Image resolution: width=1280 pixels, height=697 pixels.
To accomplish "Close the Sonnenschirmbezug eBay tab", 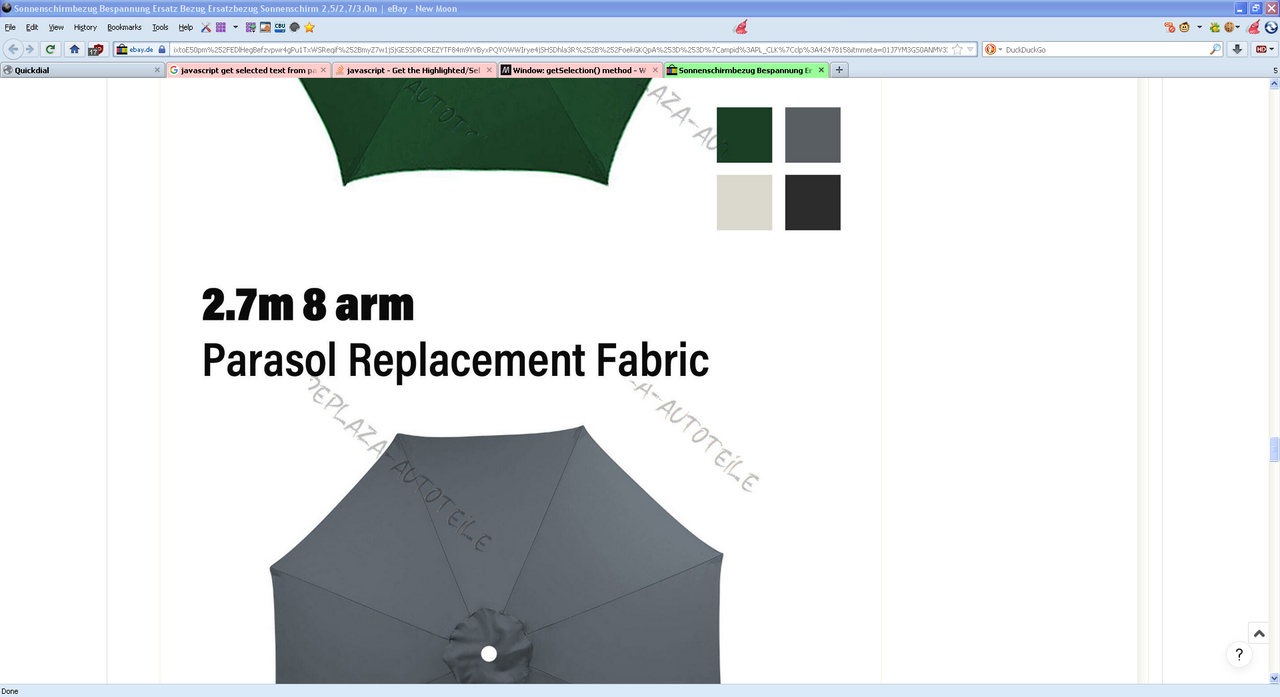I will pos(822,70).
